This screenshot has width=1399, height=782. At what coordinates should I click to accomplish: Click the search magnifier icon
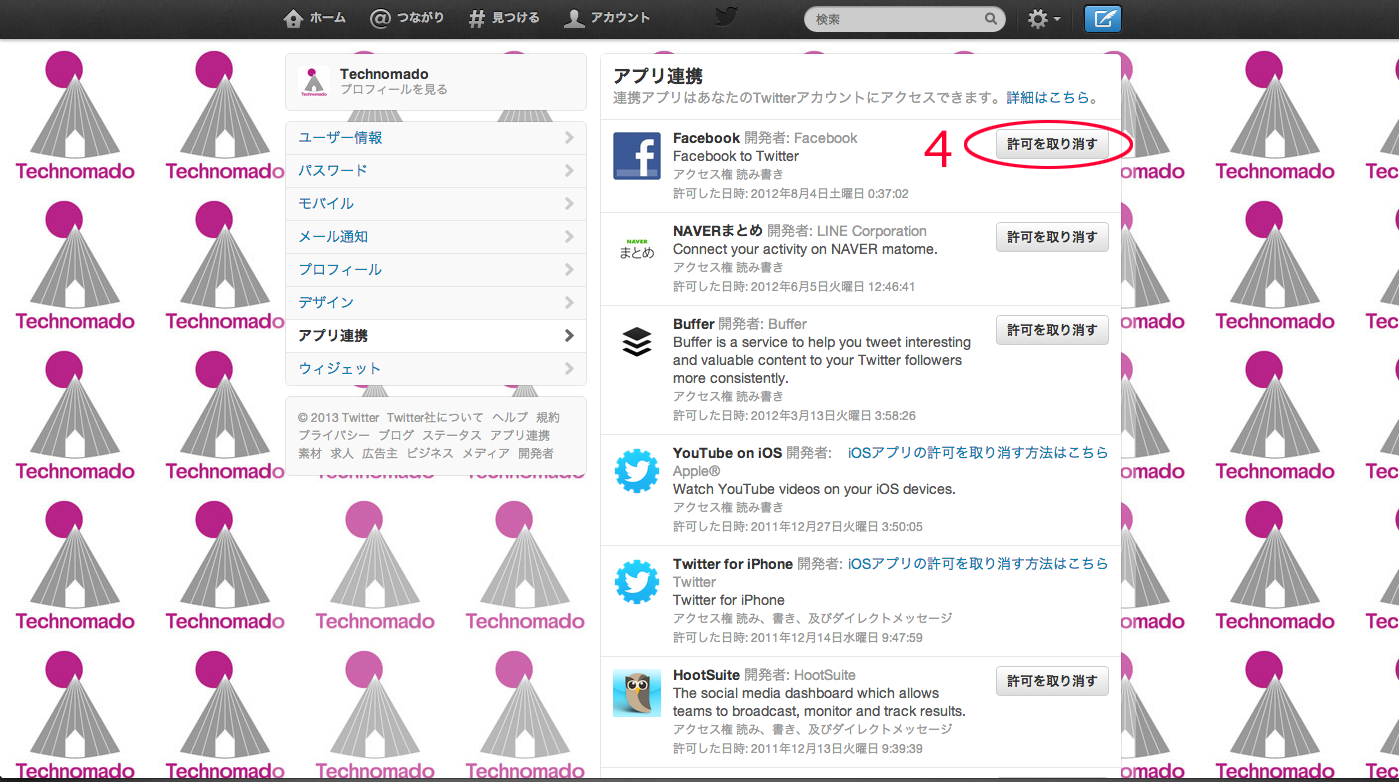tap(991, 19)
